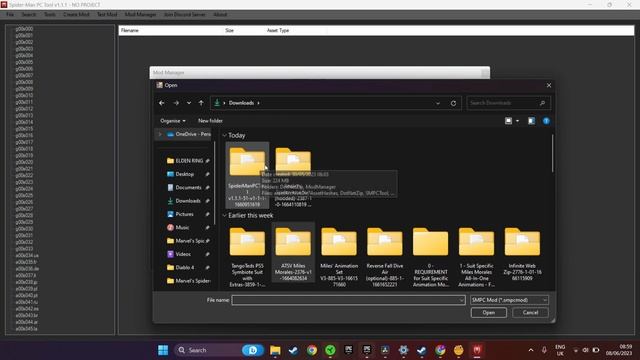Click the Cancel button

pos(530,313)
